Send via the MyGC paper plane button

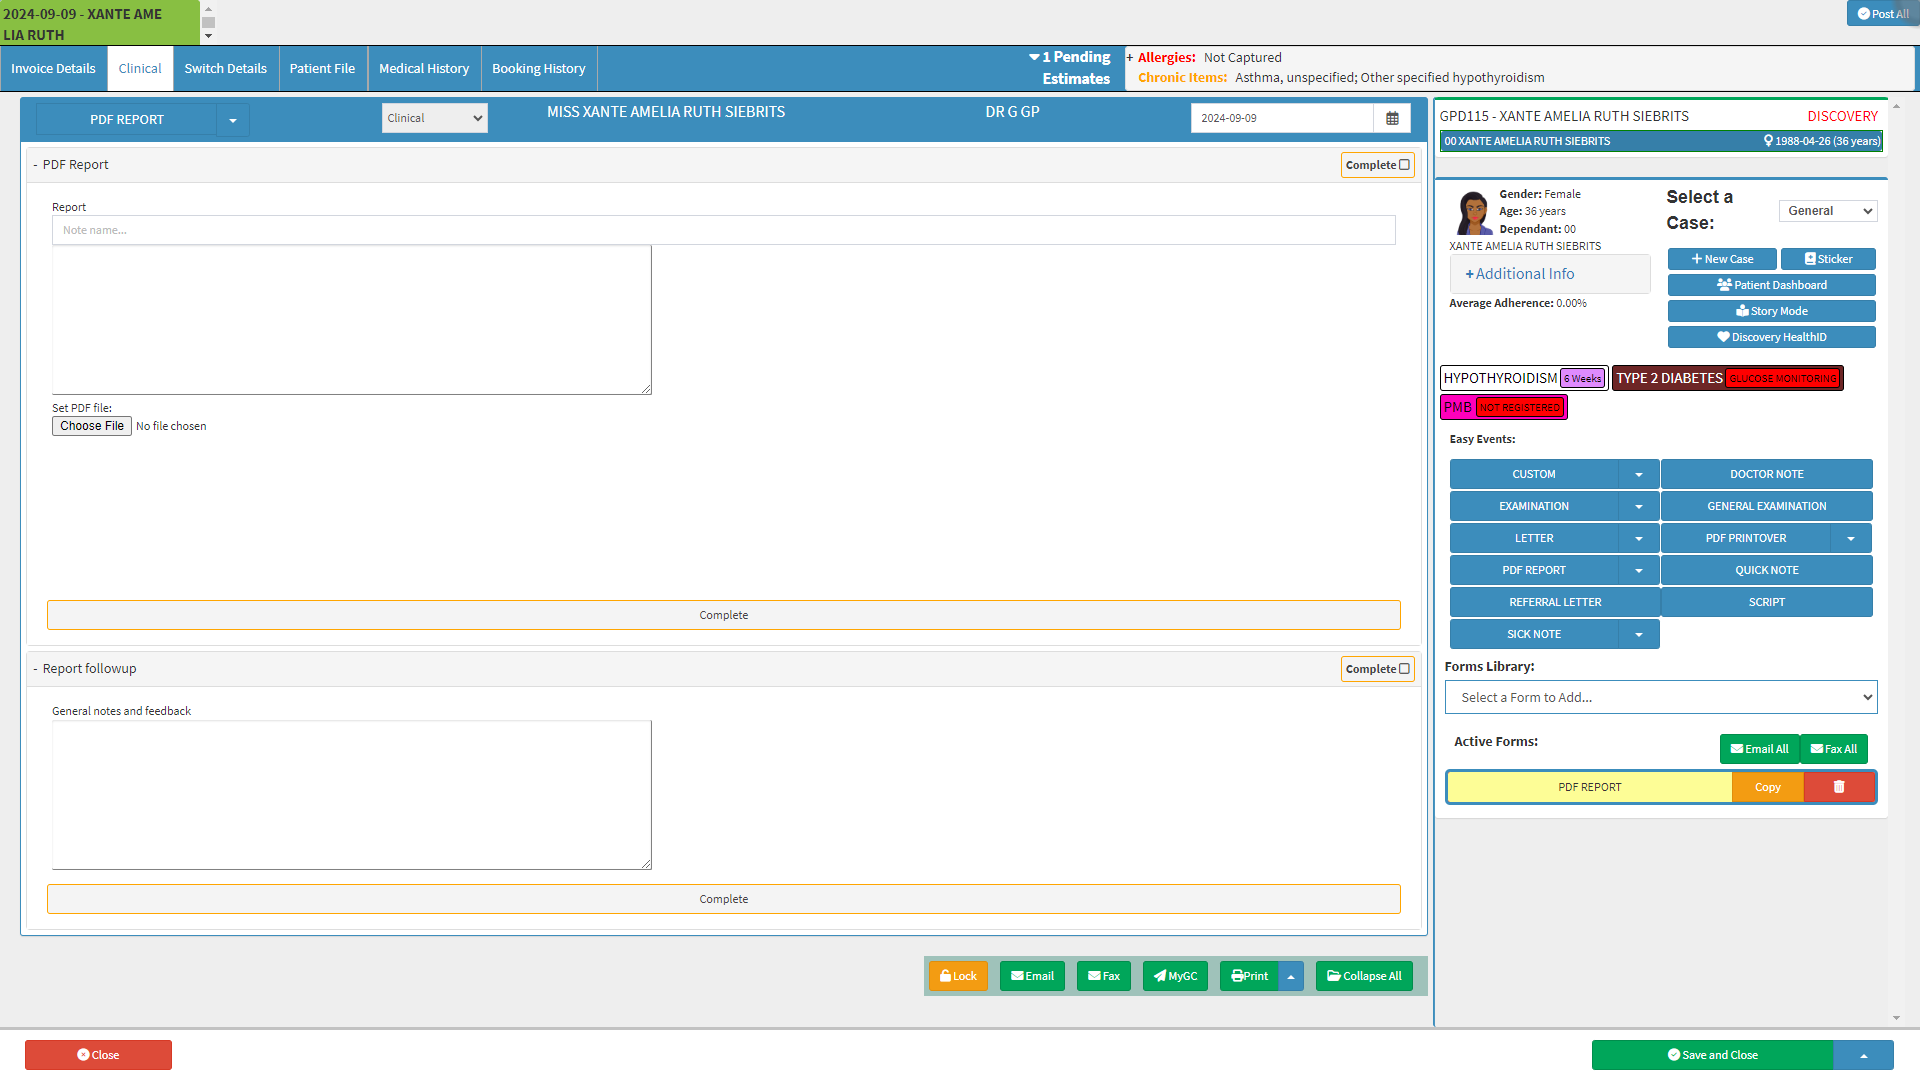(x=1175, y=976)
